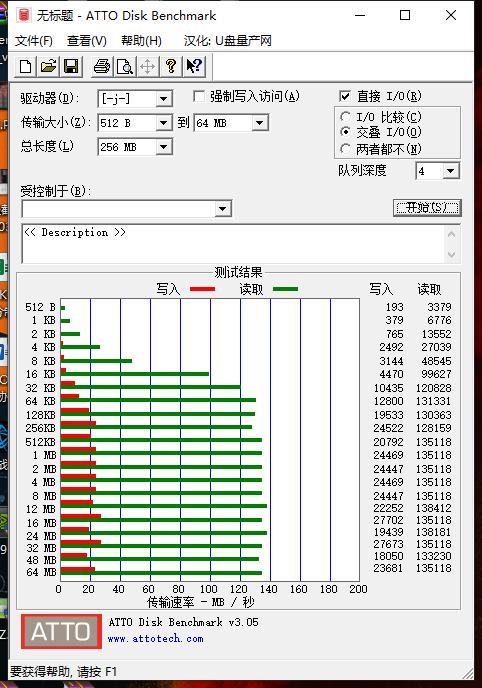Click the green 读取 legend swatch
Image resolution: width=482 pixels, height=688 pixels.
[x=286, y=289]
